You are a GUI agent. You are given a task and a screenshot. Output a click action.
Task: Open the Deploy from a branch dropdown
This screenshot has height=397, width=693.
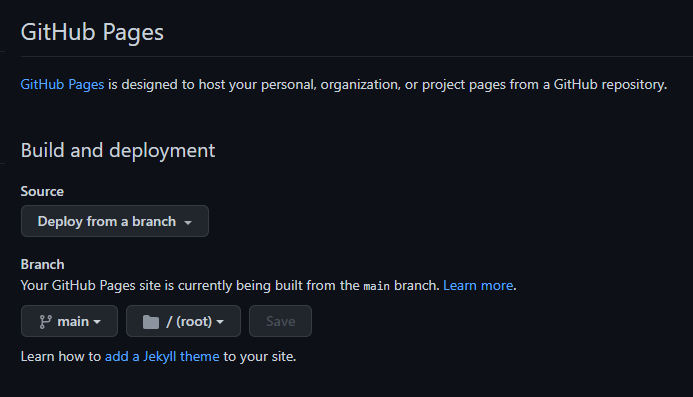(115, 221)
